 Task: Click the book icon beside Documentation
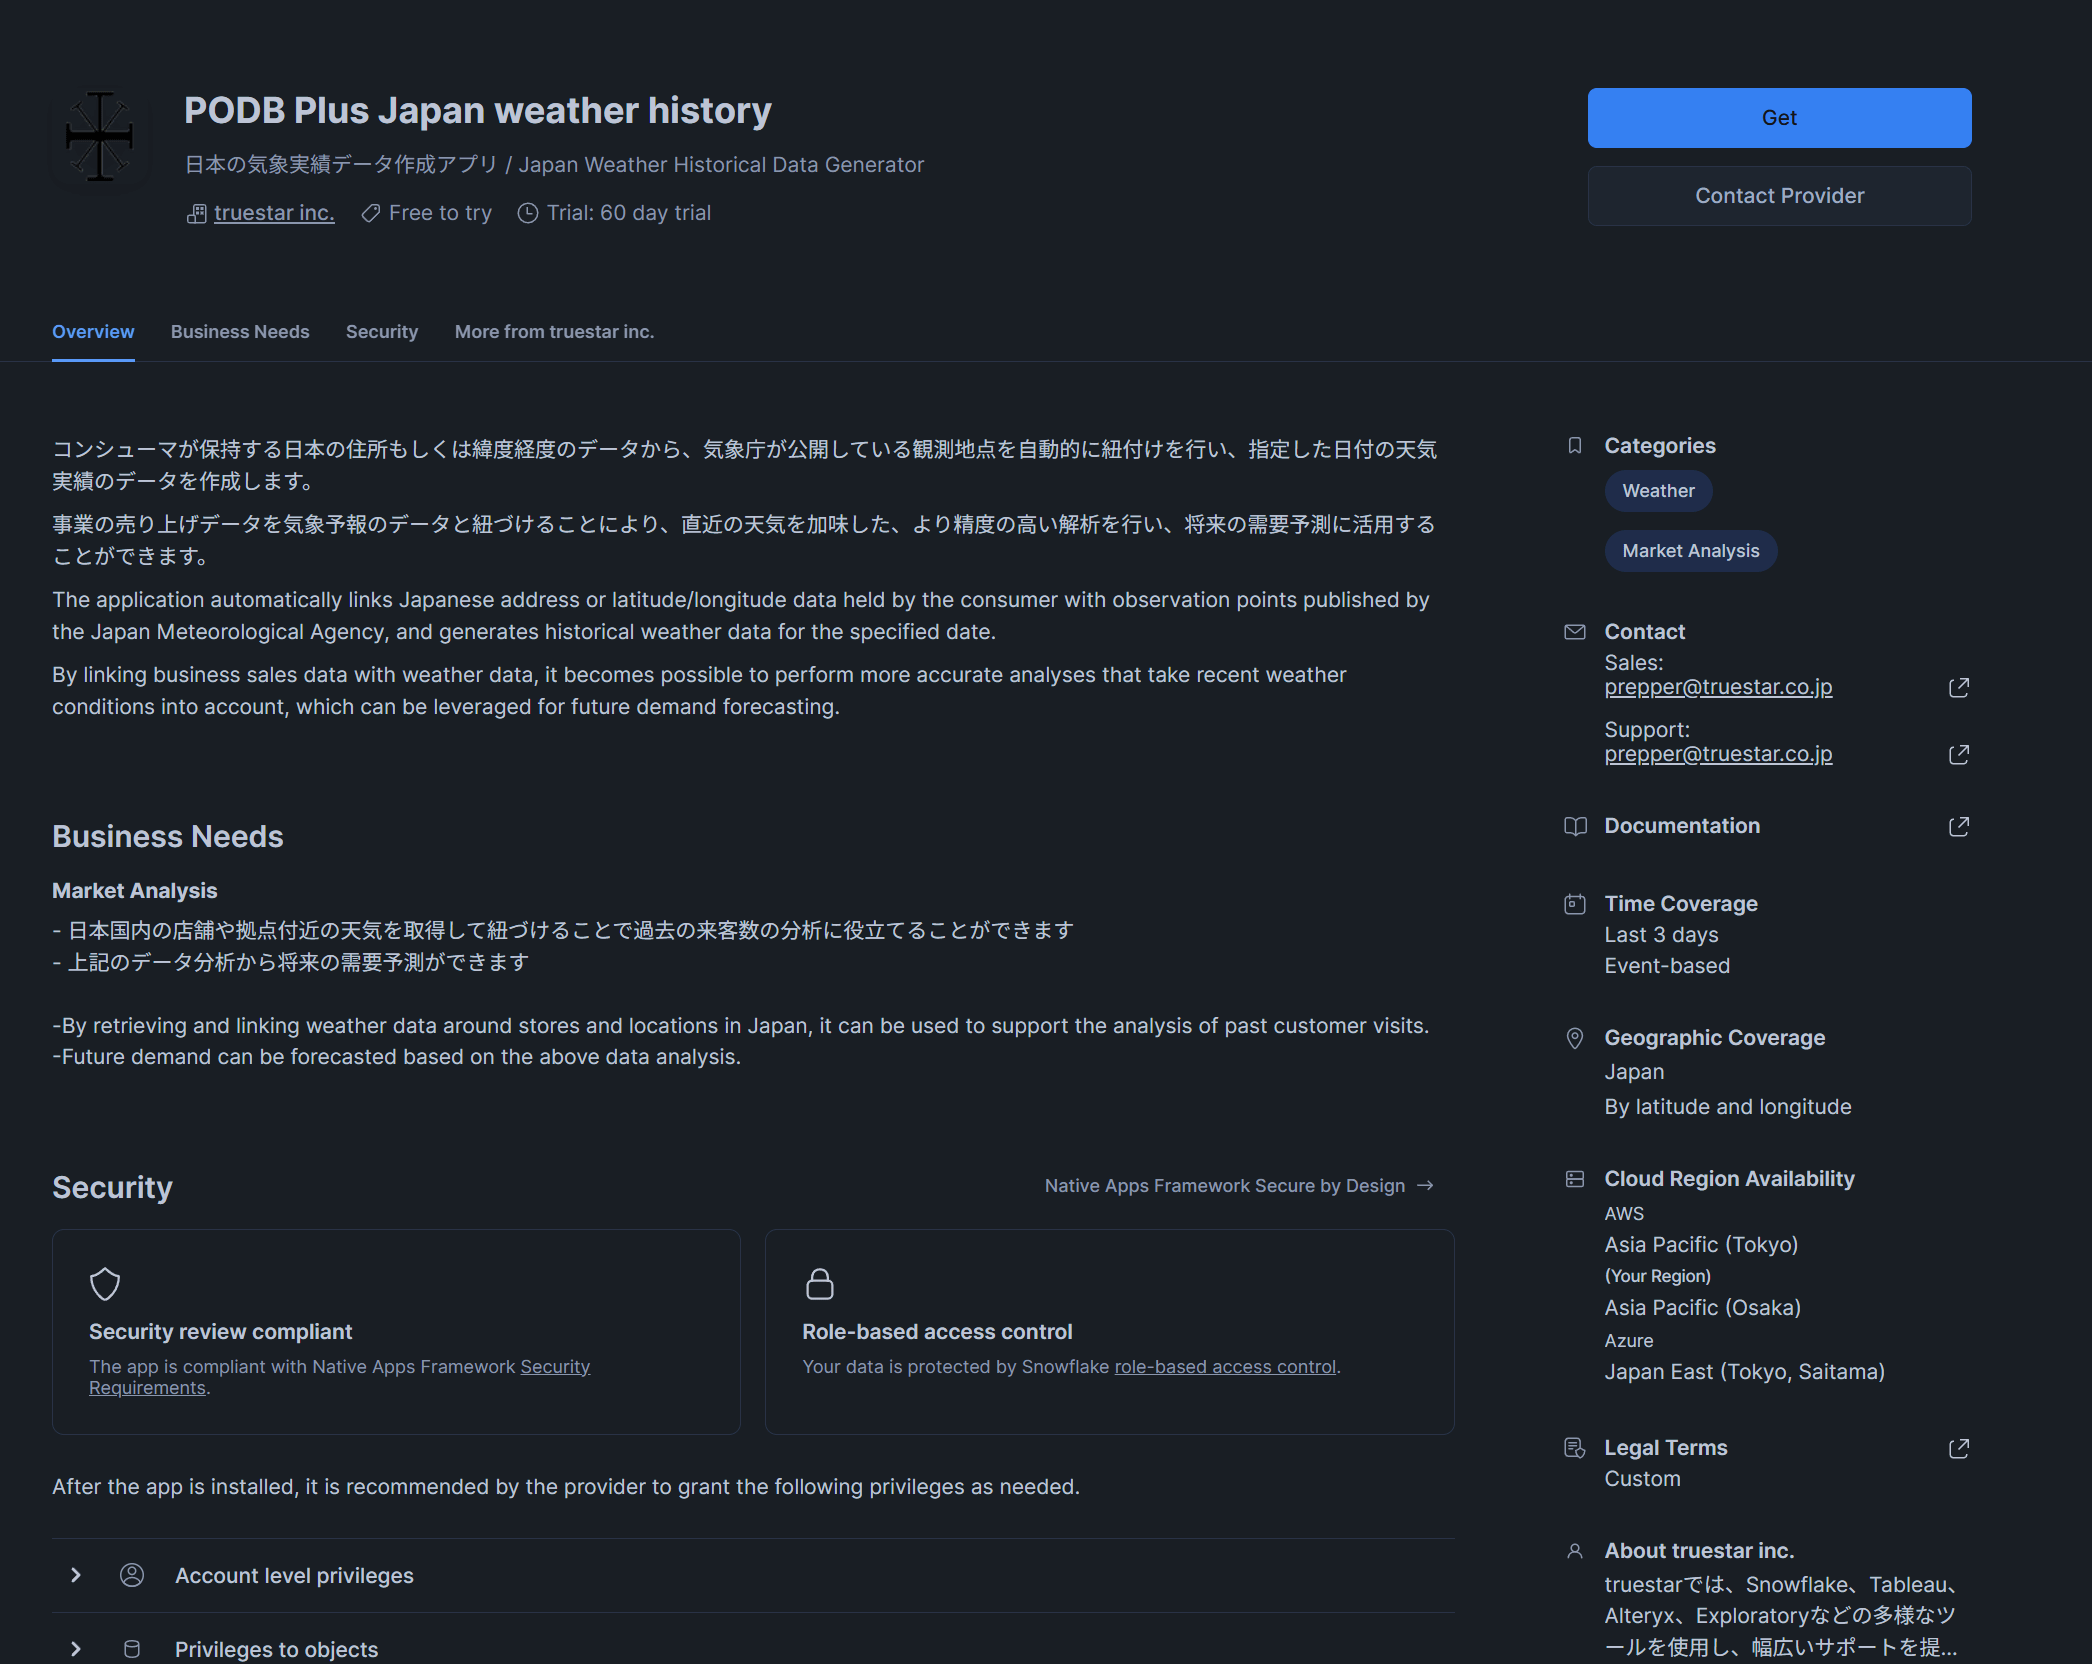pyautogui.click(x=1575, y=827)
